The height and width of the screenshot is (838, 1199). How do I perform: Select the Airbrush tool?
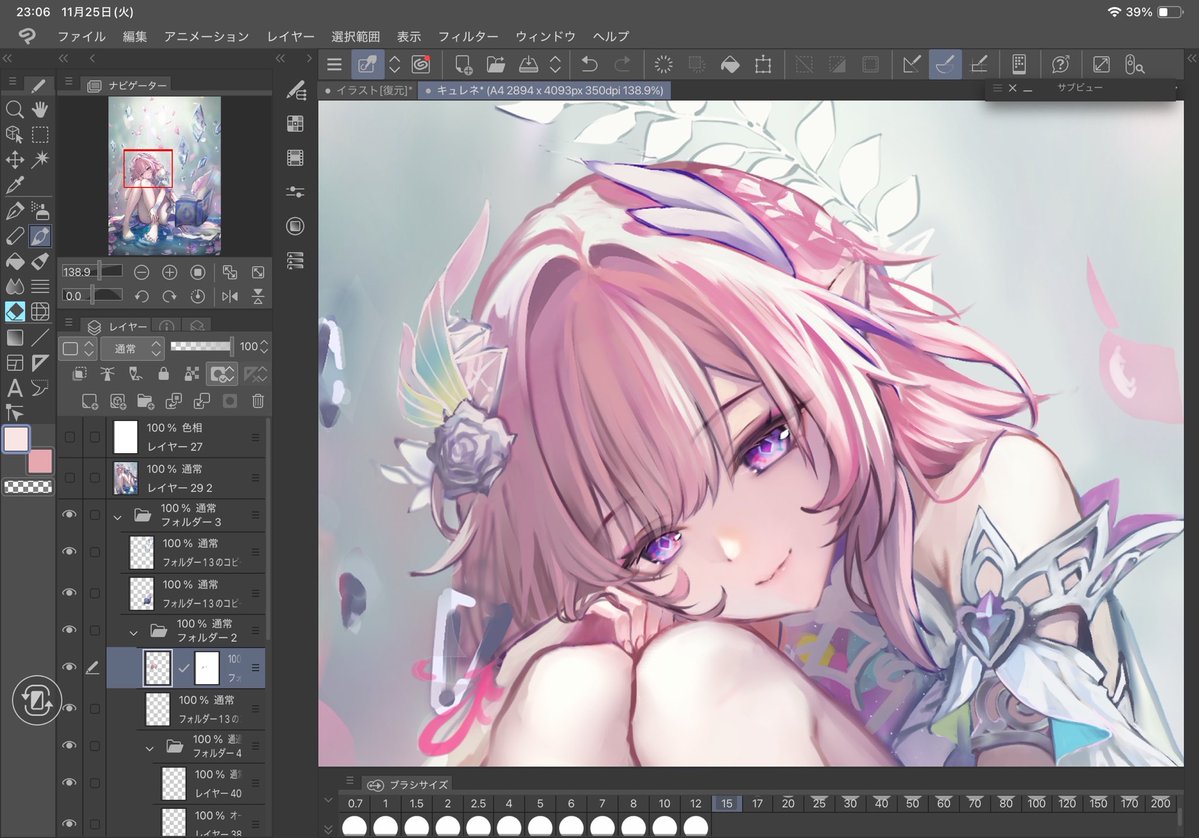(x=40, y=210)
